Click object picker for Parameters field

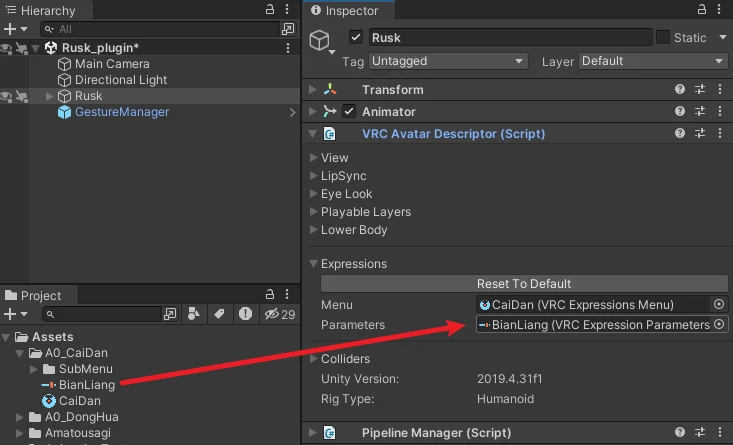pos(718,325)
